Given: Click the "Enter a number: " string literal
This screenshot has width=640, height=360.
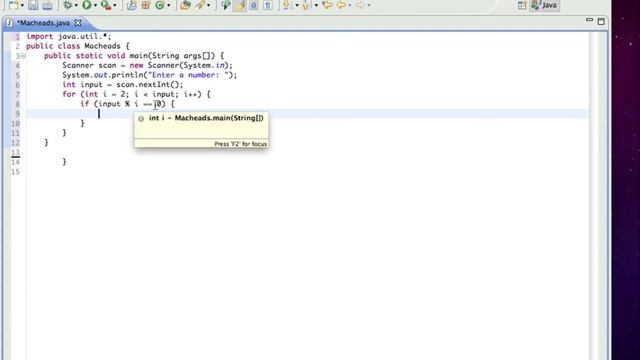Looking at the screenshot, I should click(188, 75).
